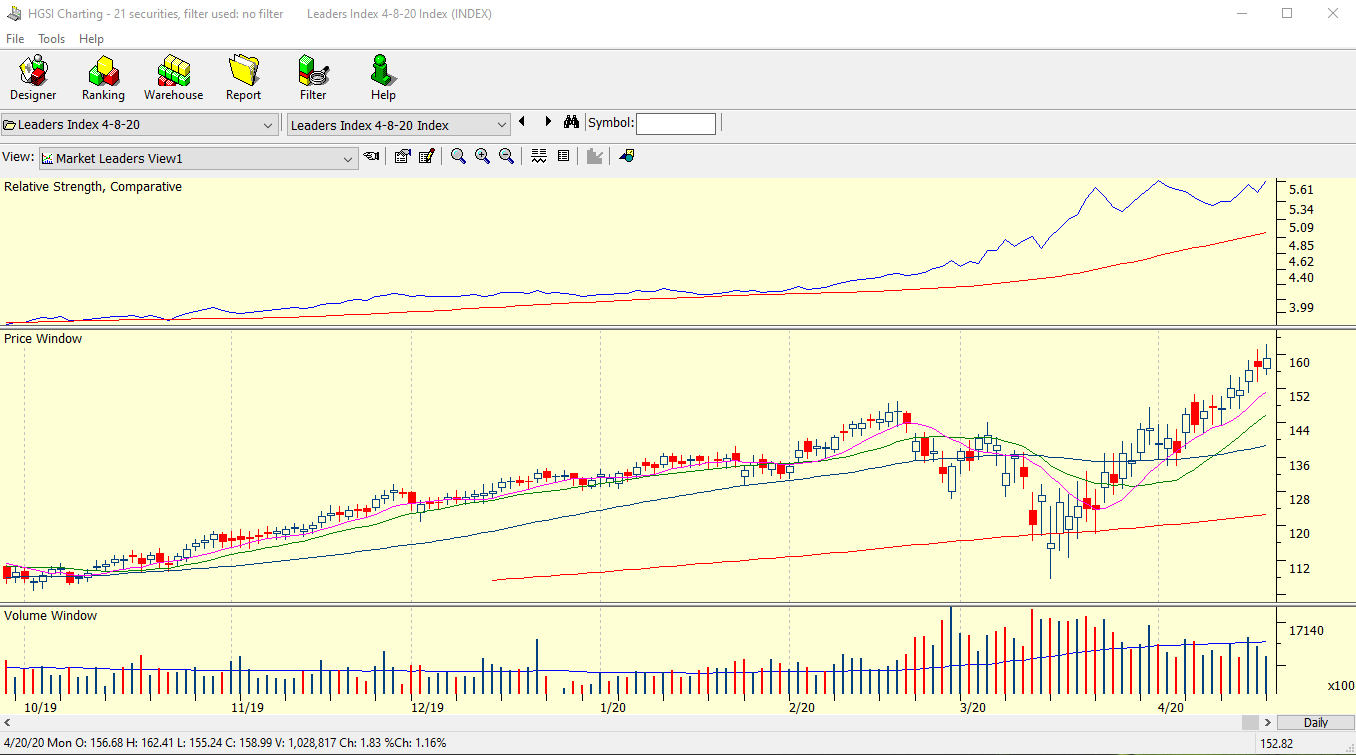1356x755 pixels.
Task: Click the blue shapes note icon
Action: tap(627, 156)
